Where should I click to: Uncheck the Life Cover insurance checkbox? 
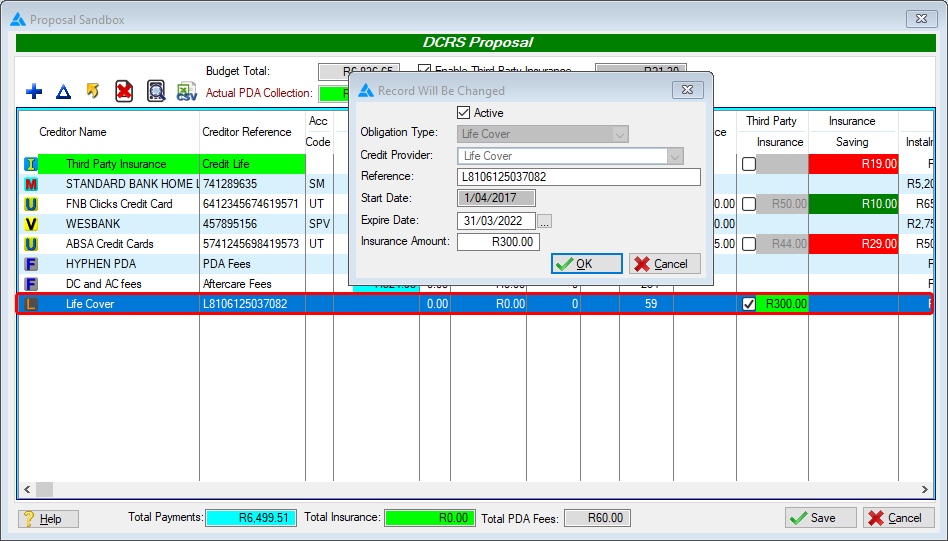click(x=748, y=304)
